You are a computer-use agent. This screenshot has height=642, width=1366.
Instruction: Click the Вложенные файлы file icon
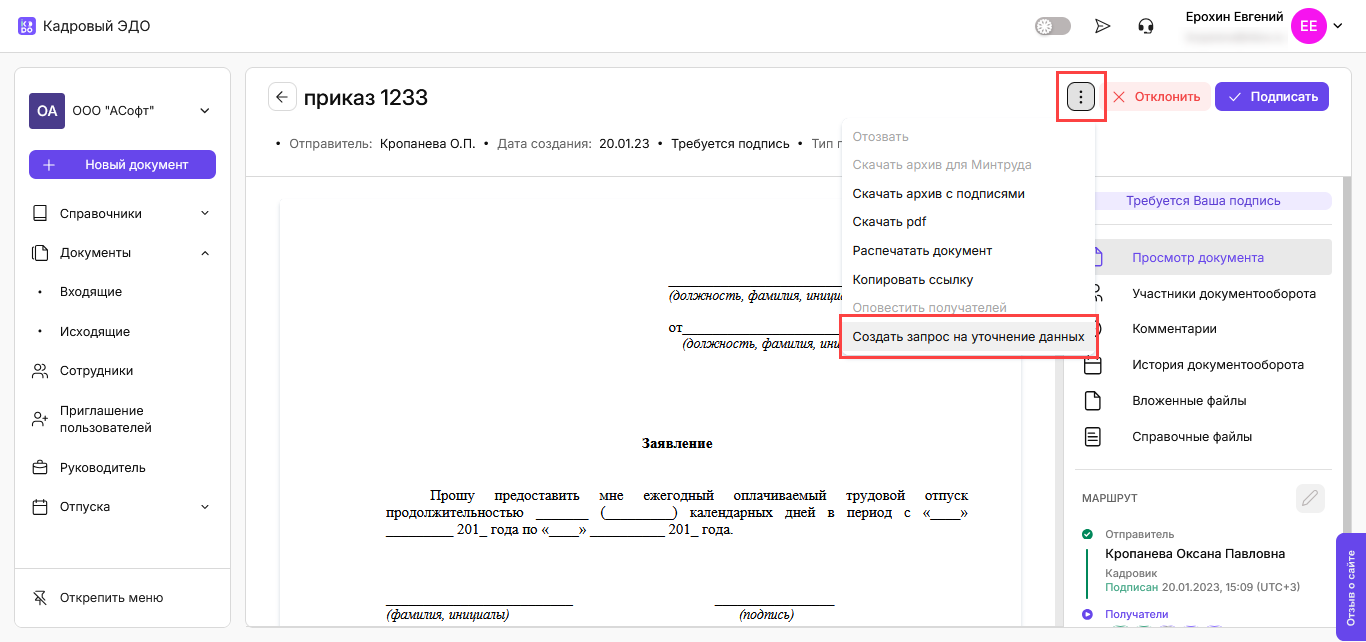point(1093,401)
